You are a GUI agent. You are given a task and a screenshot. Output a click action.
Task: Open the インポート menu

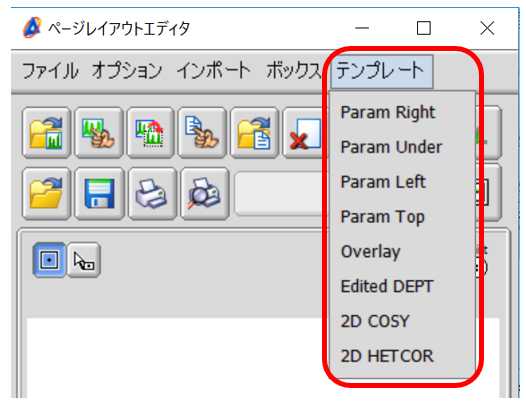(x=214, y=71)
